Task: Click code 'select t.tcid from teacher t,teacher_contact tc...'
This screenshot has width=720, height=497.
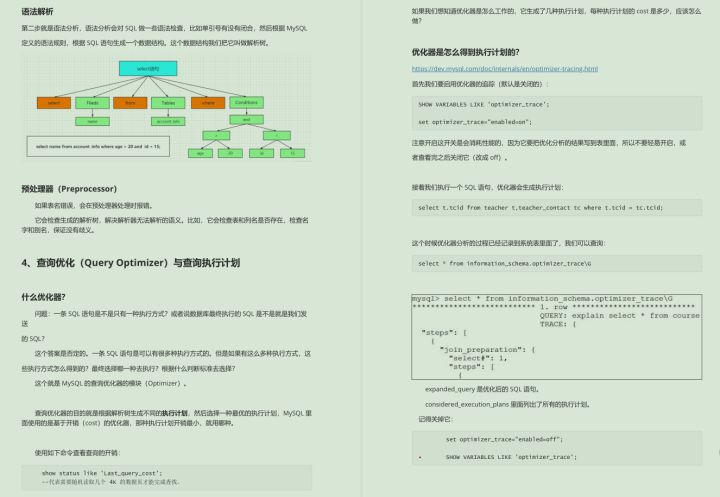Action: click(x=540, y=208)
